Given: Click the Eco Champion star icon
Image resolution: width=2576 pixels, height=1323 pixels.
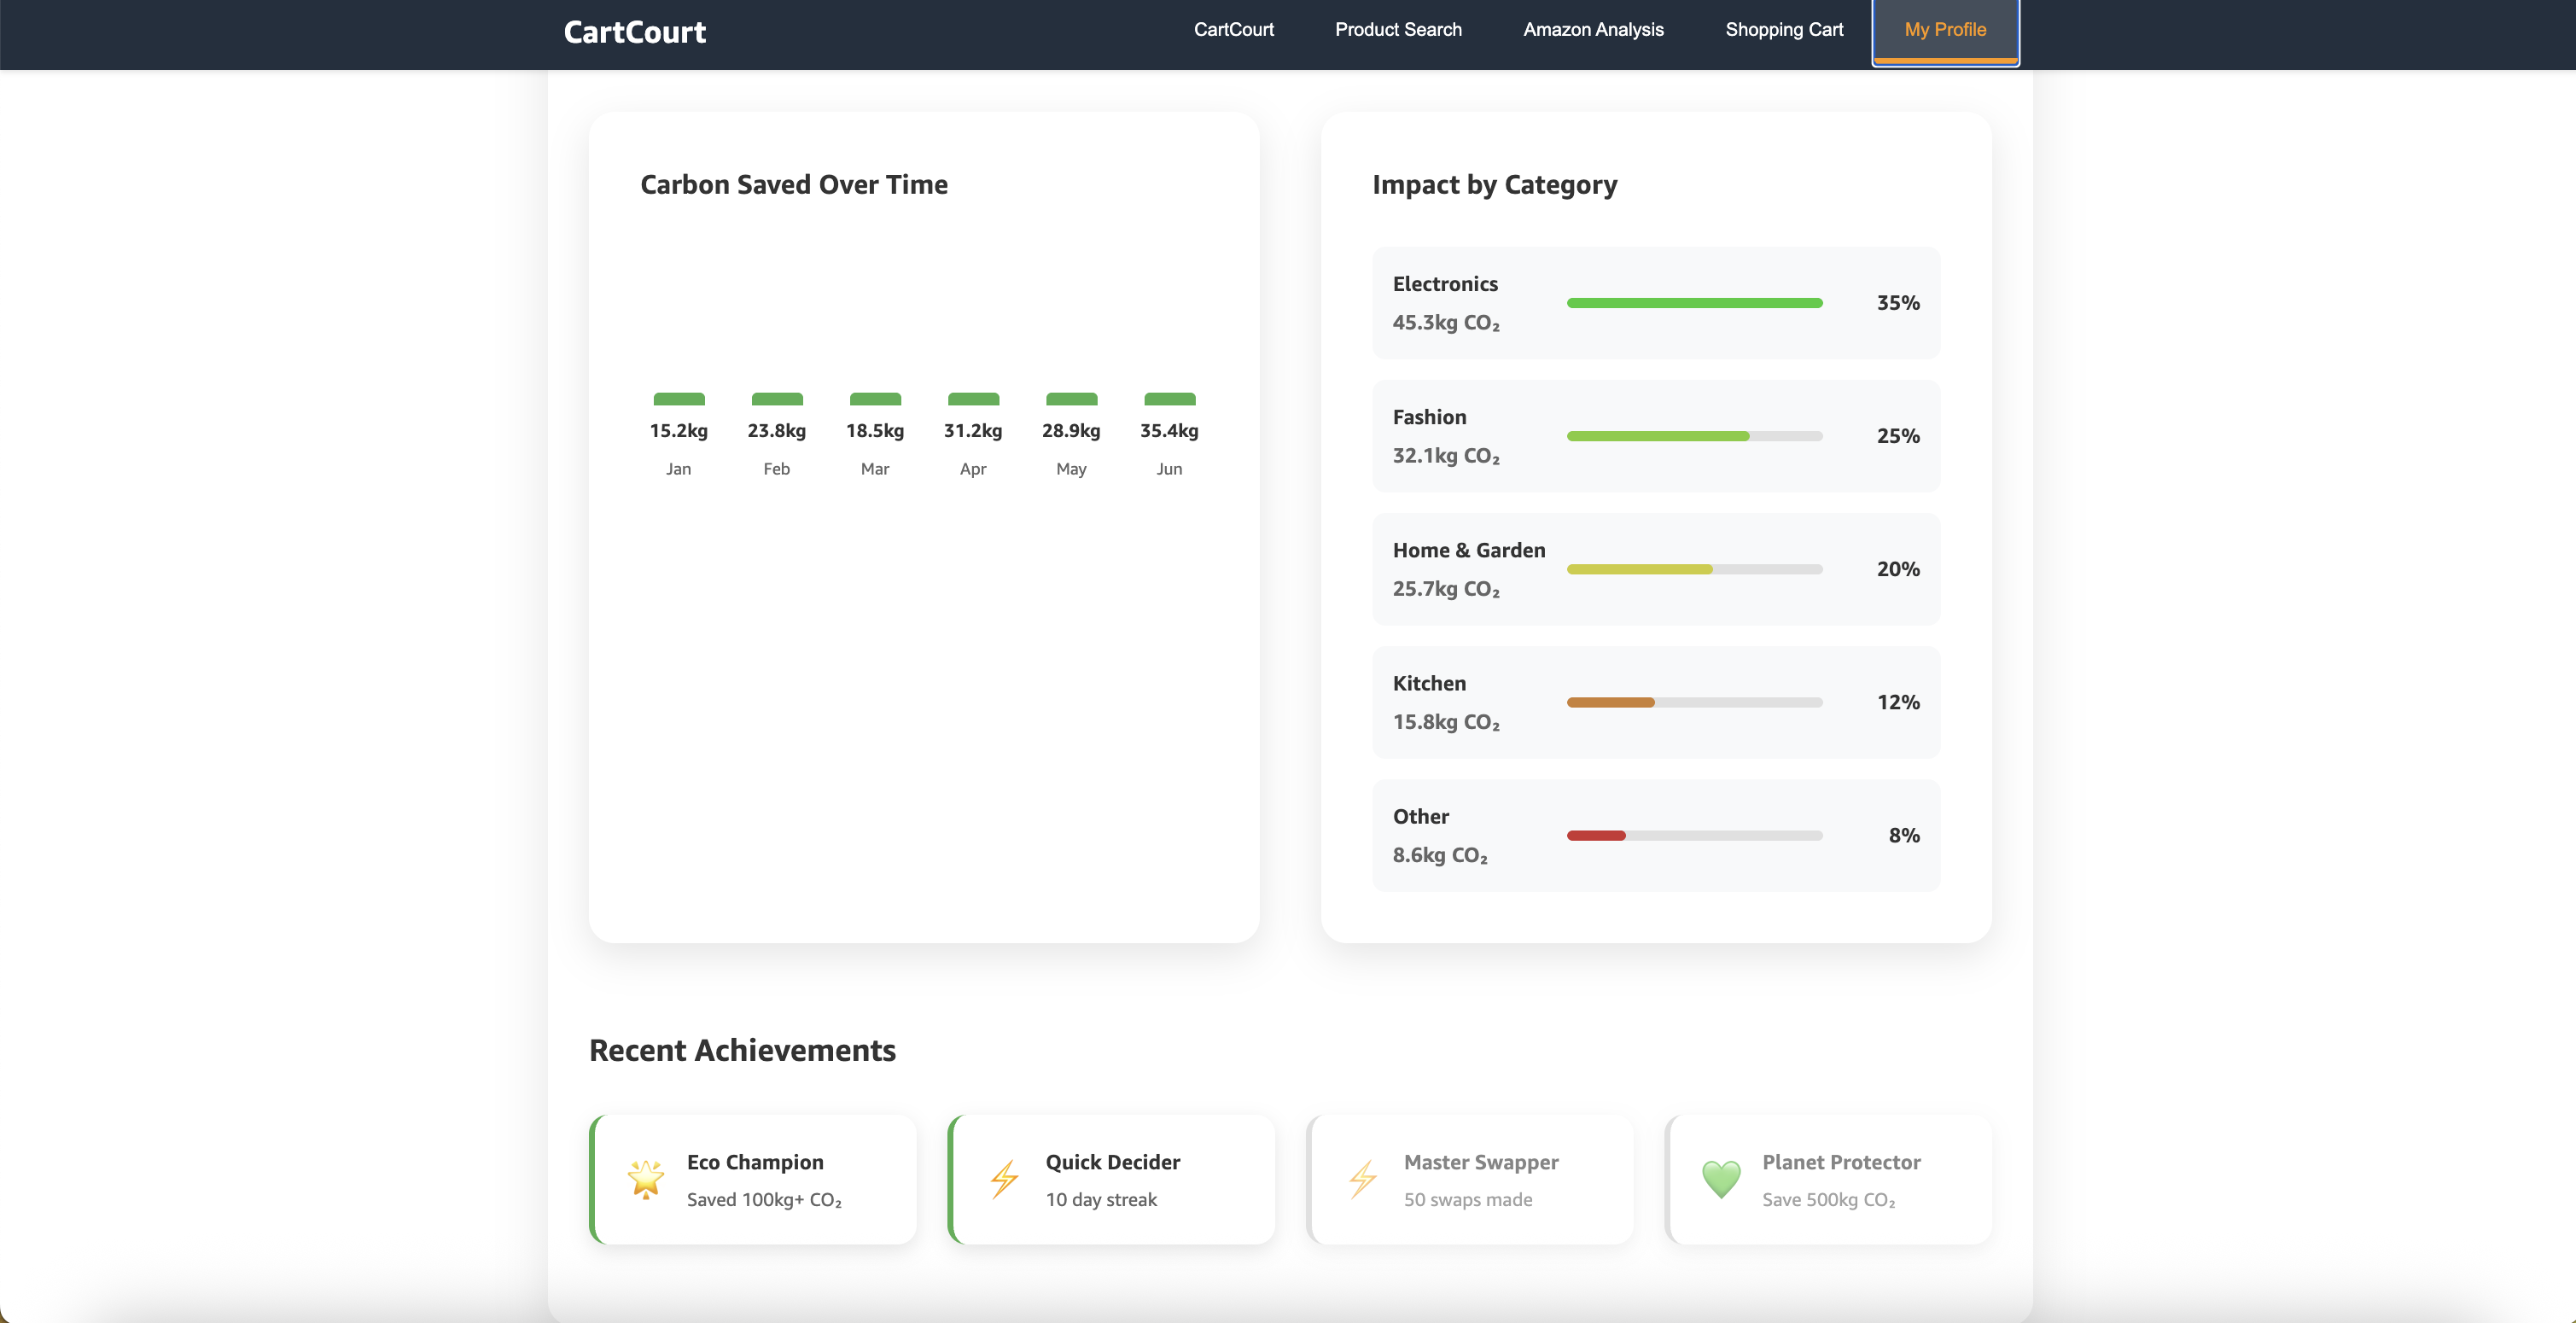Looking at the screenshot, I should click(x=646, y=1179).
